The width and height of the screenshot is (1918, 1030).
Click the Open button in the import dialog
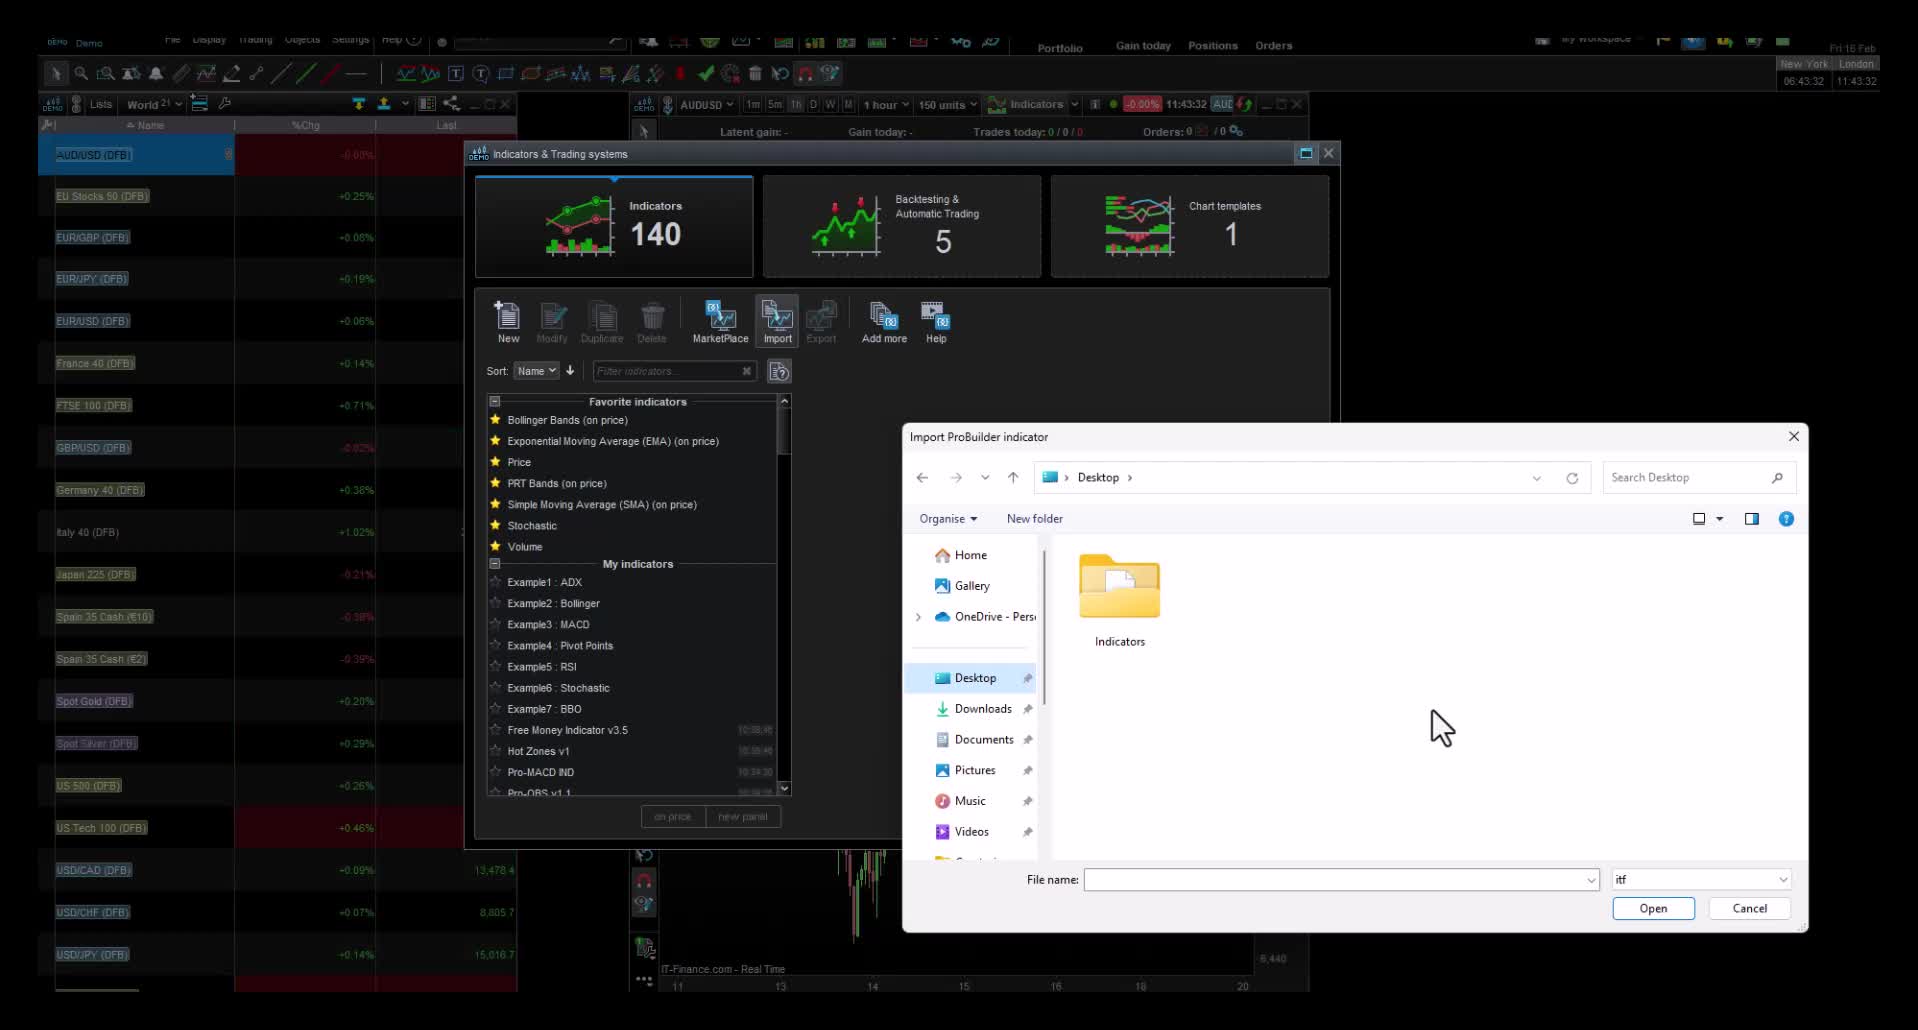(1652, 908)
